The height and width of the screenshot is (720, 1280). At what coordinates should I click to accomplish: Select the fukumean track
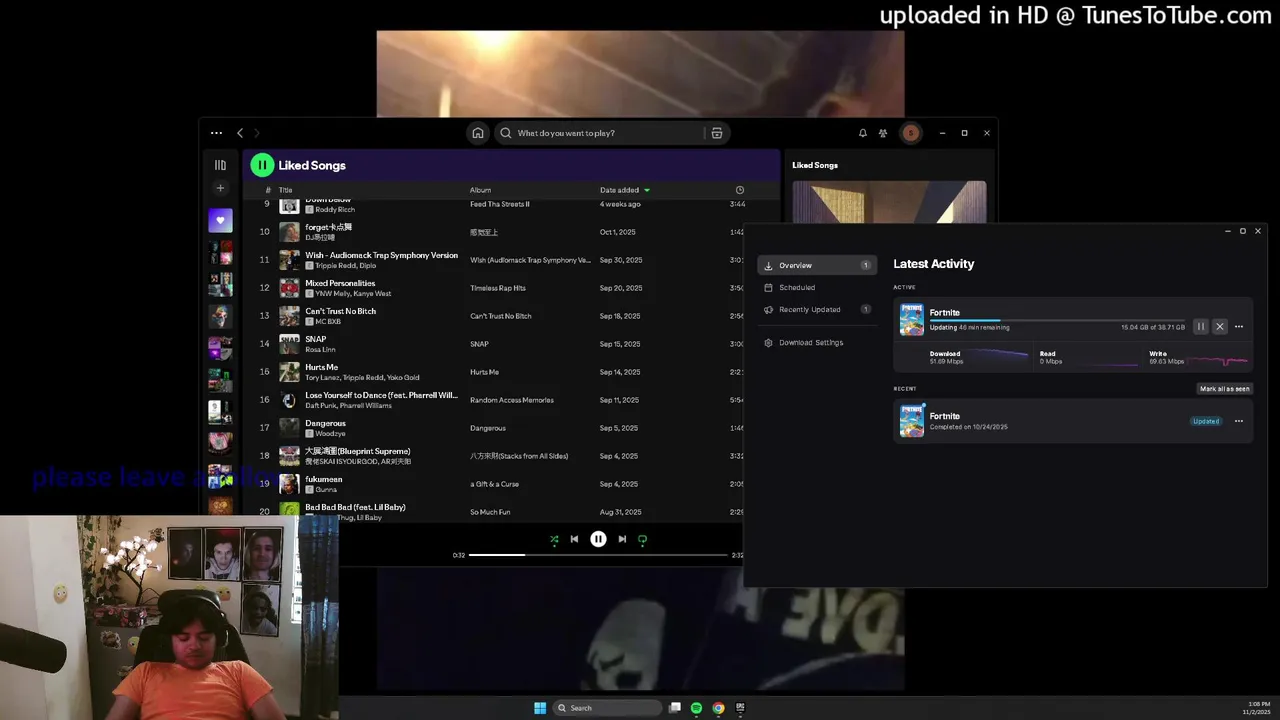pyautogui.click(x=323, y=479)
